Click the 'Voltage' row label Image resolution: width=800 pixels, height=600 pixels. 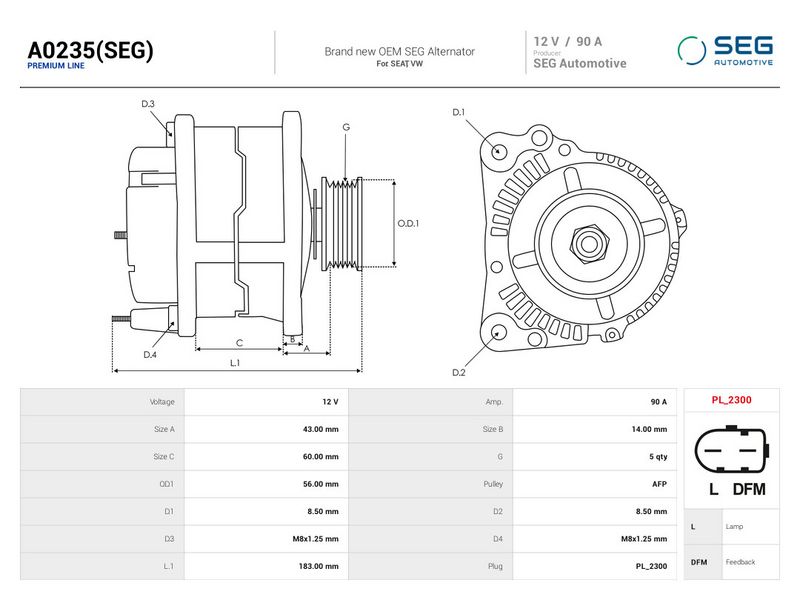[162, 402]
